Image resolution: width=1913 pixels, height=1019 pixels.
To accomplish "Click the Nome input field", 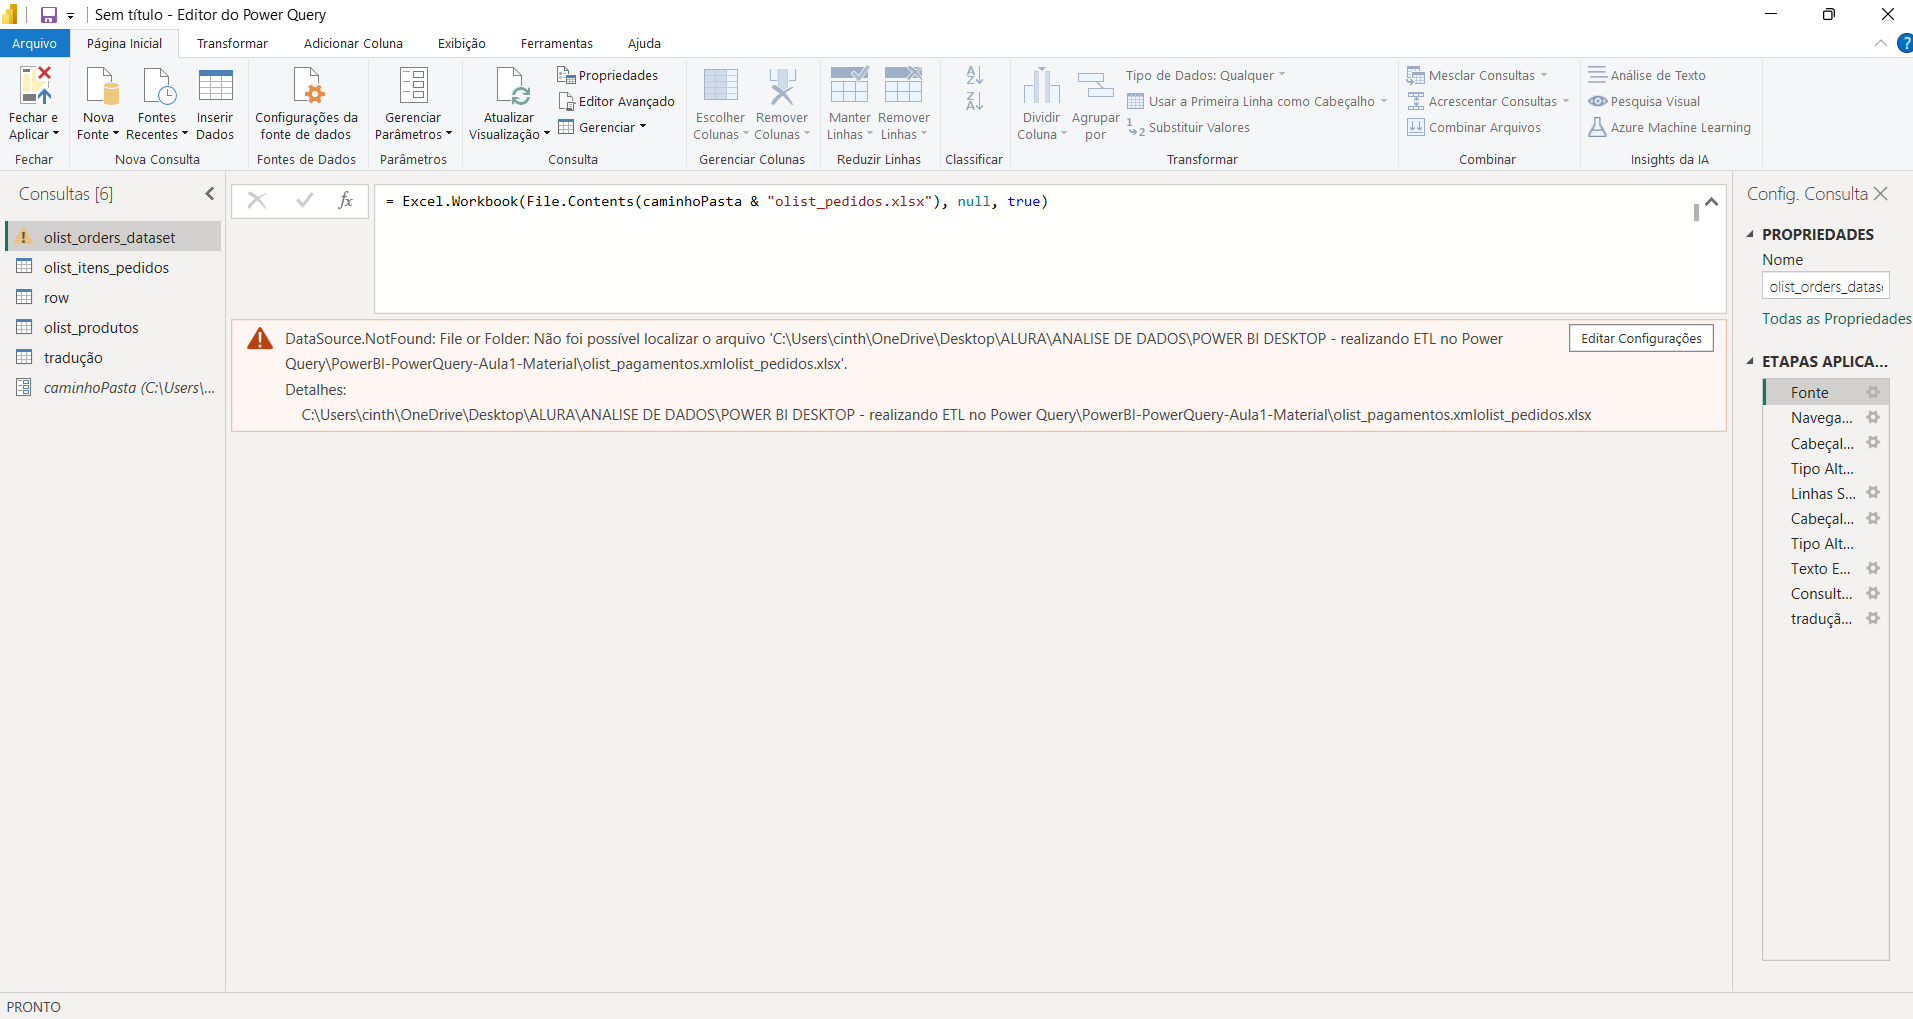I will [x=1825, y=286].
